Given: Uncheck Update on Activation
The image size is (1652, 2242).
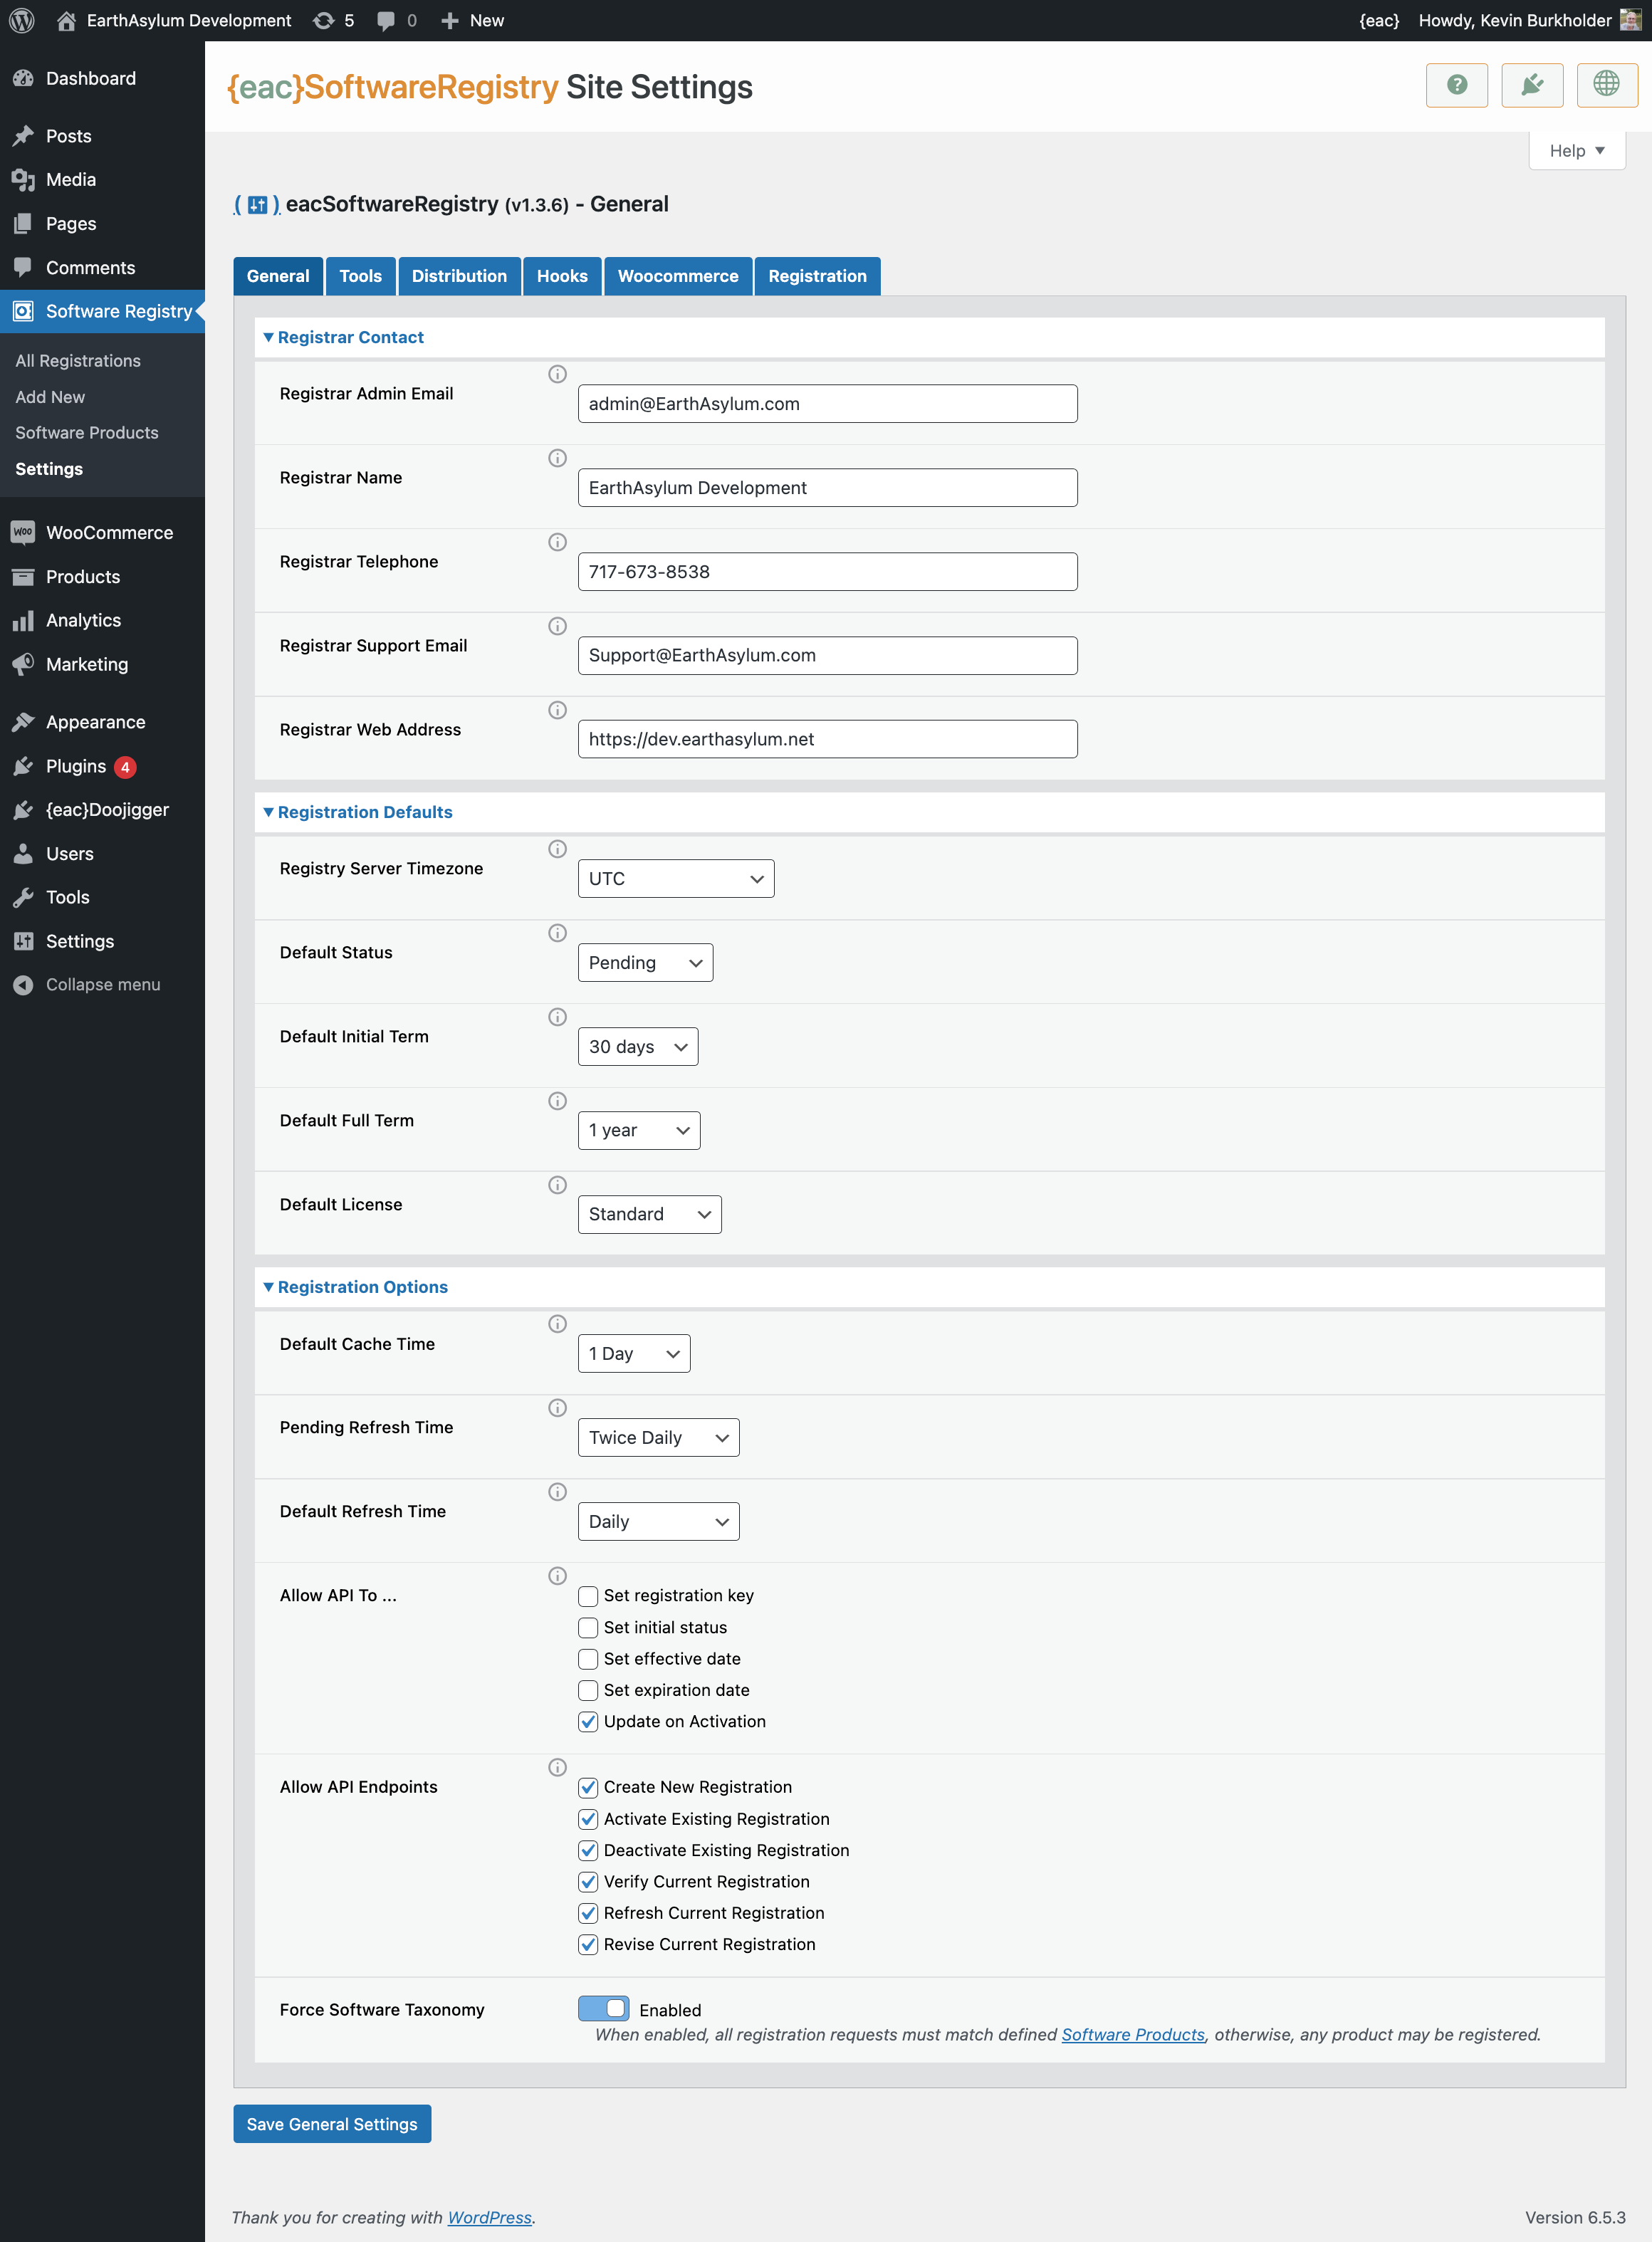Looking at the screenshot, I should pos(588,1722).
